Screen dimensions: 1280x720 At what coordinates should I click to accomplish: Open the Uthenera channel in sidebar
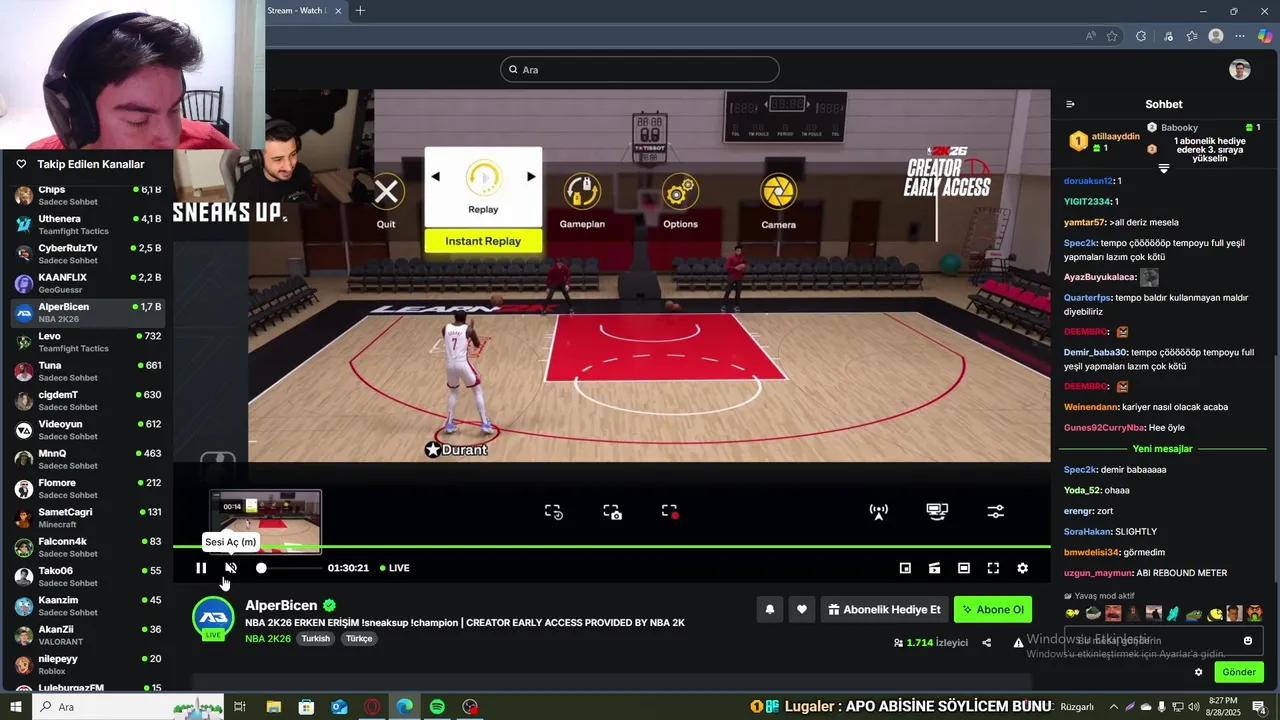tap(88, 224)
